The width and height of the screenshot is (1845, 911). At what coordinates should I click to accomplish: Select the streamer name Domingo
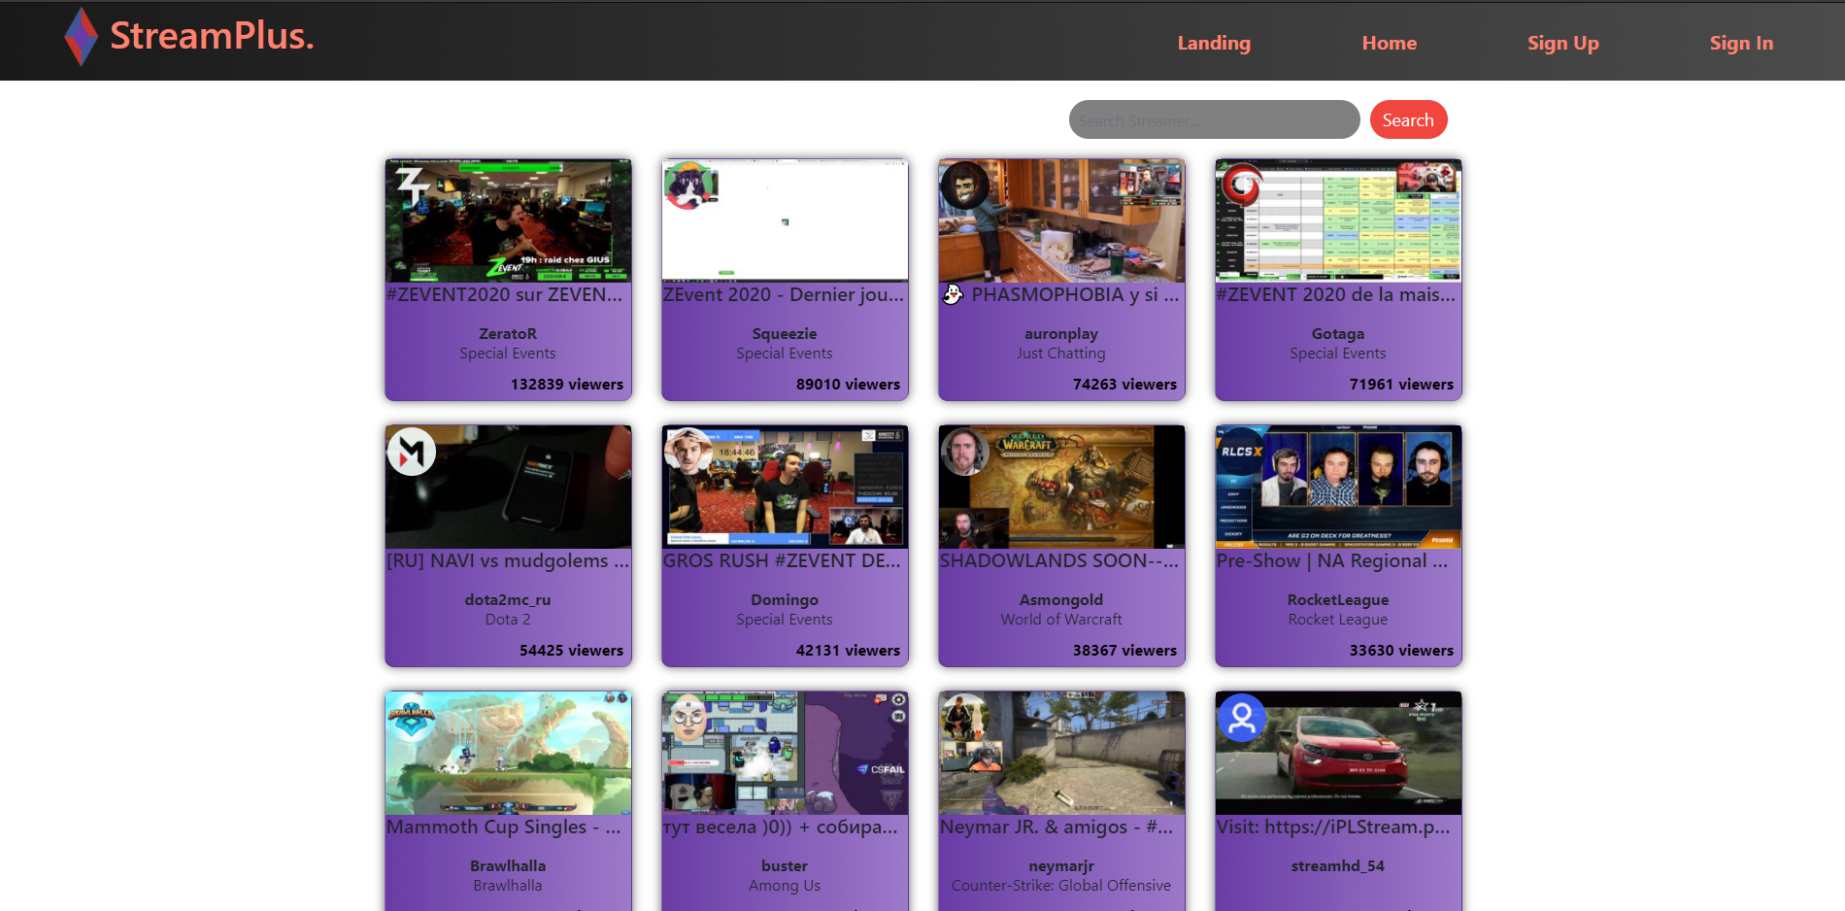pyautogui.click(x=785, y=600)
